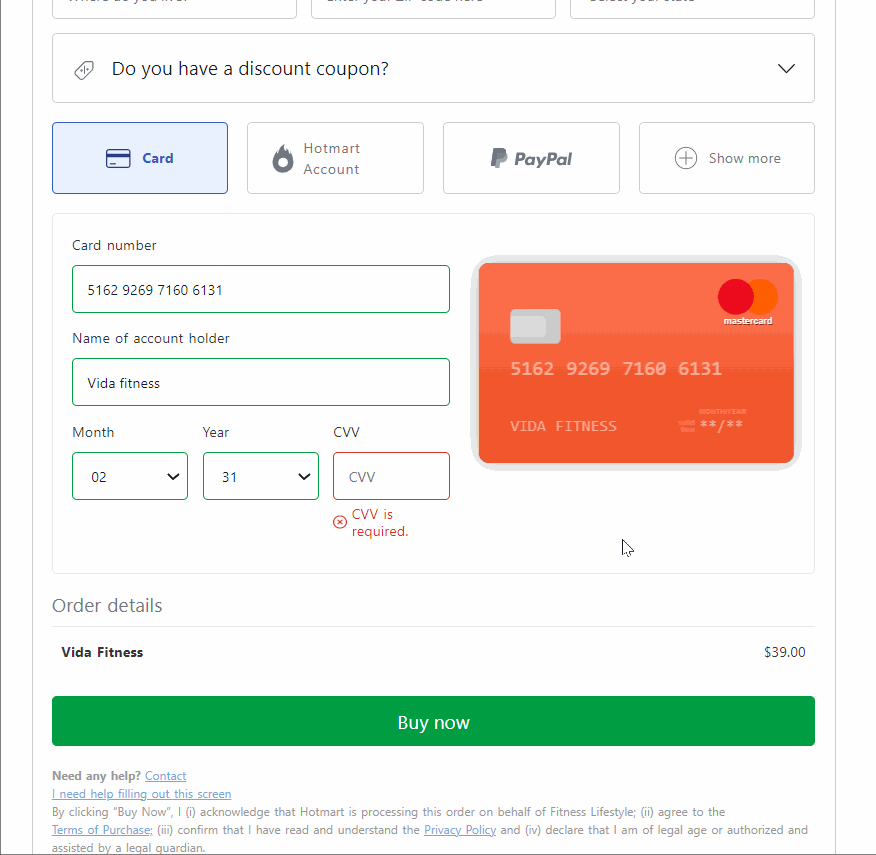Select the Hotmart Account payment tab
The image size is (876, 855).
(x=335, y=158)
